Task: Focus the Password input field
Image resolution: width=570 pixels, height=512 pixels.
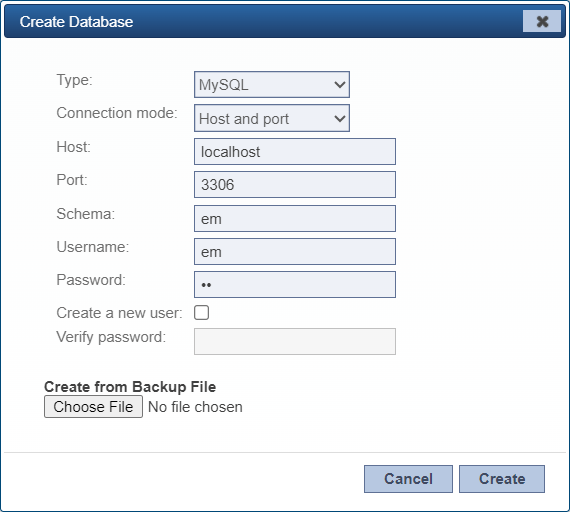Action: 295,285
